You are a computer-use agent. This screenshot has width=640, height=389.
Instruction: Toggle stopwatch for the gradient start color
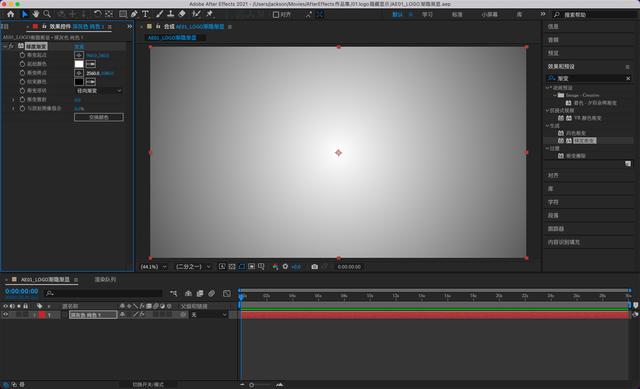click(22, 64)
